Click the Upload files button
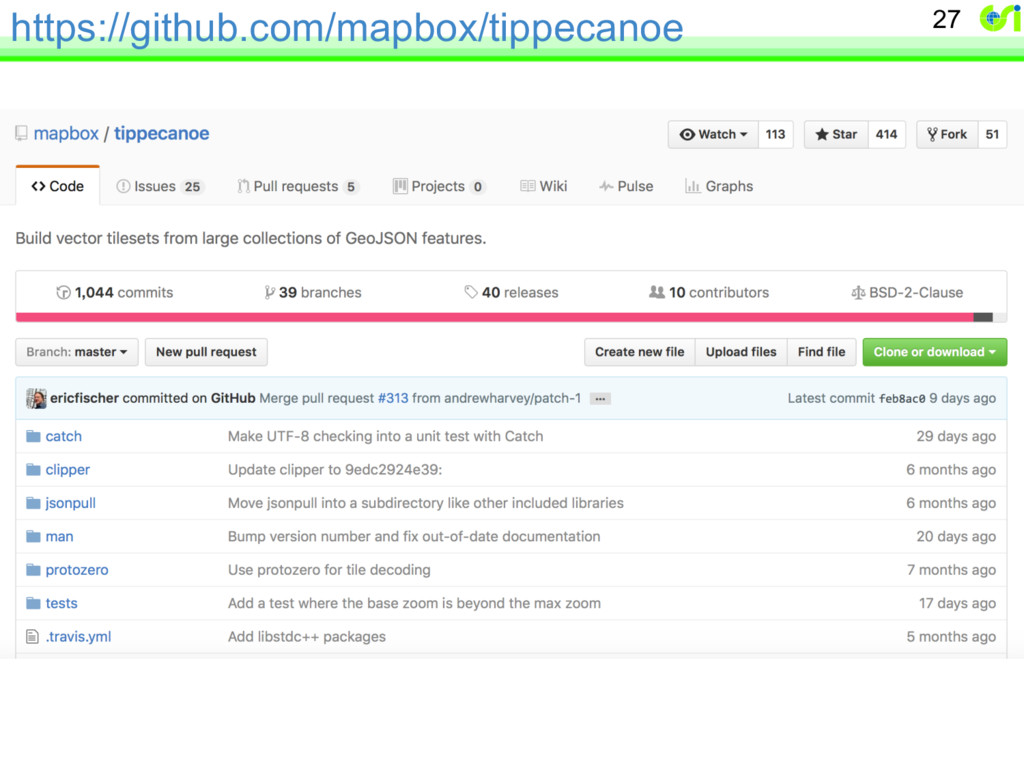The height and width of the screenshot is (768, 1024). [741, 352]
